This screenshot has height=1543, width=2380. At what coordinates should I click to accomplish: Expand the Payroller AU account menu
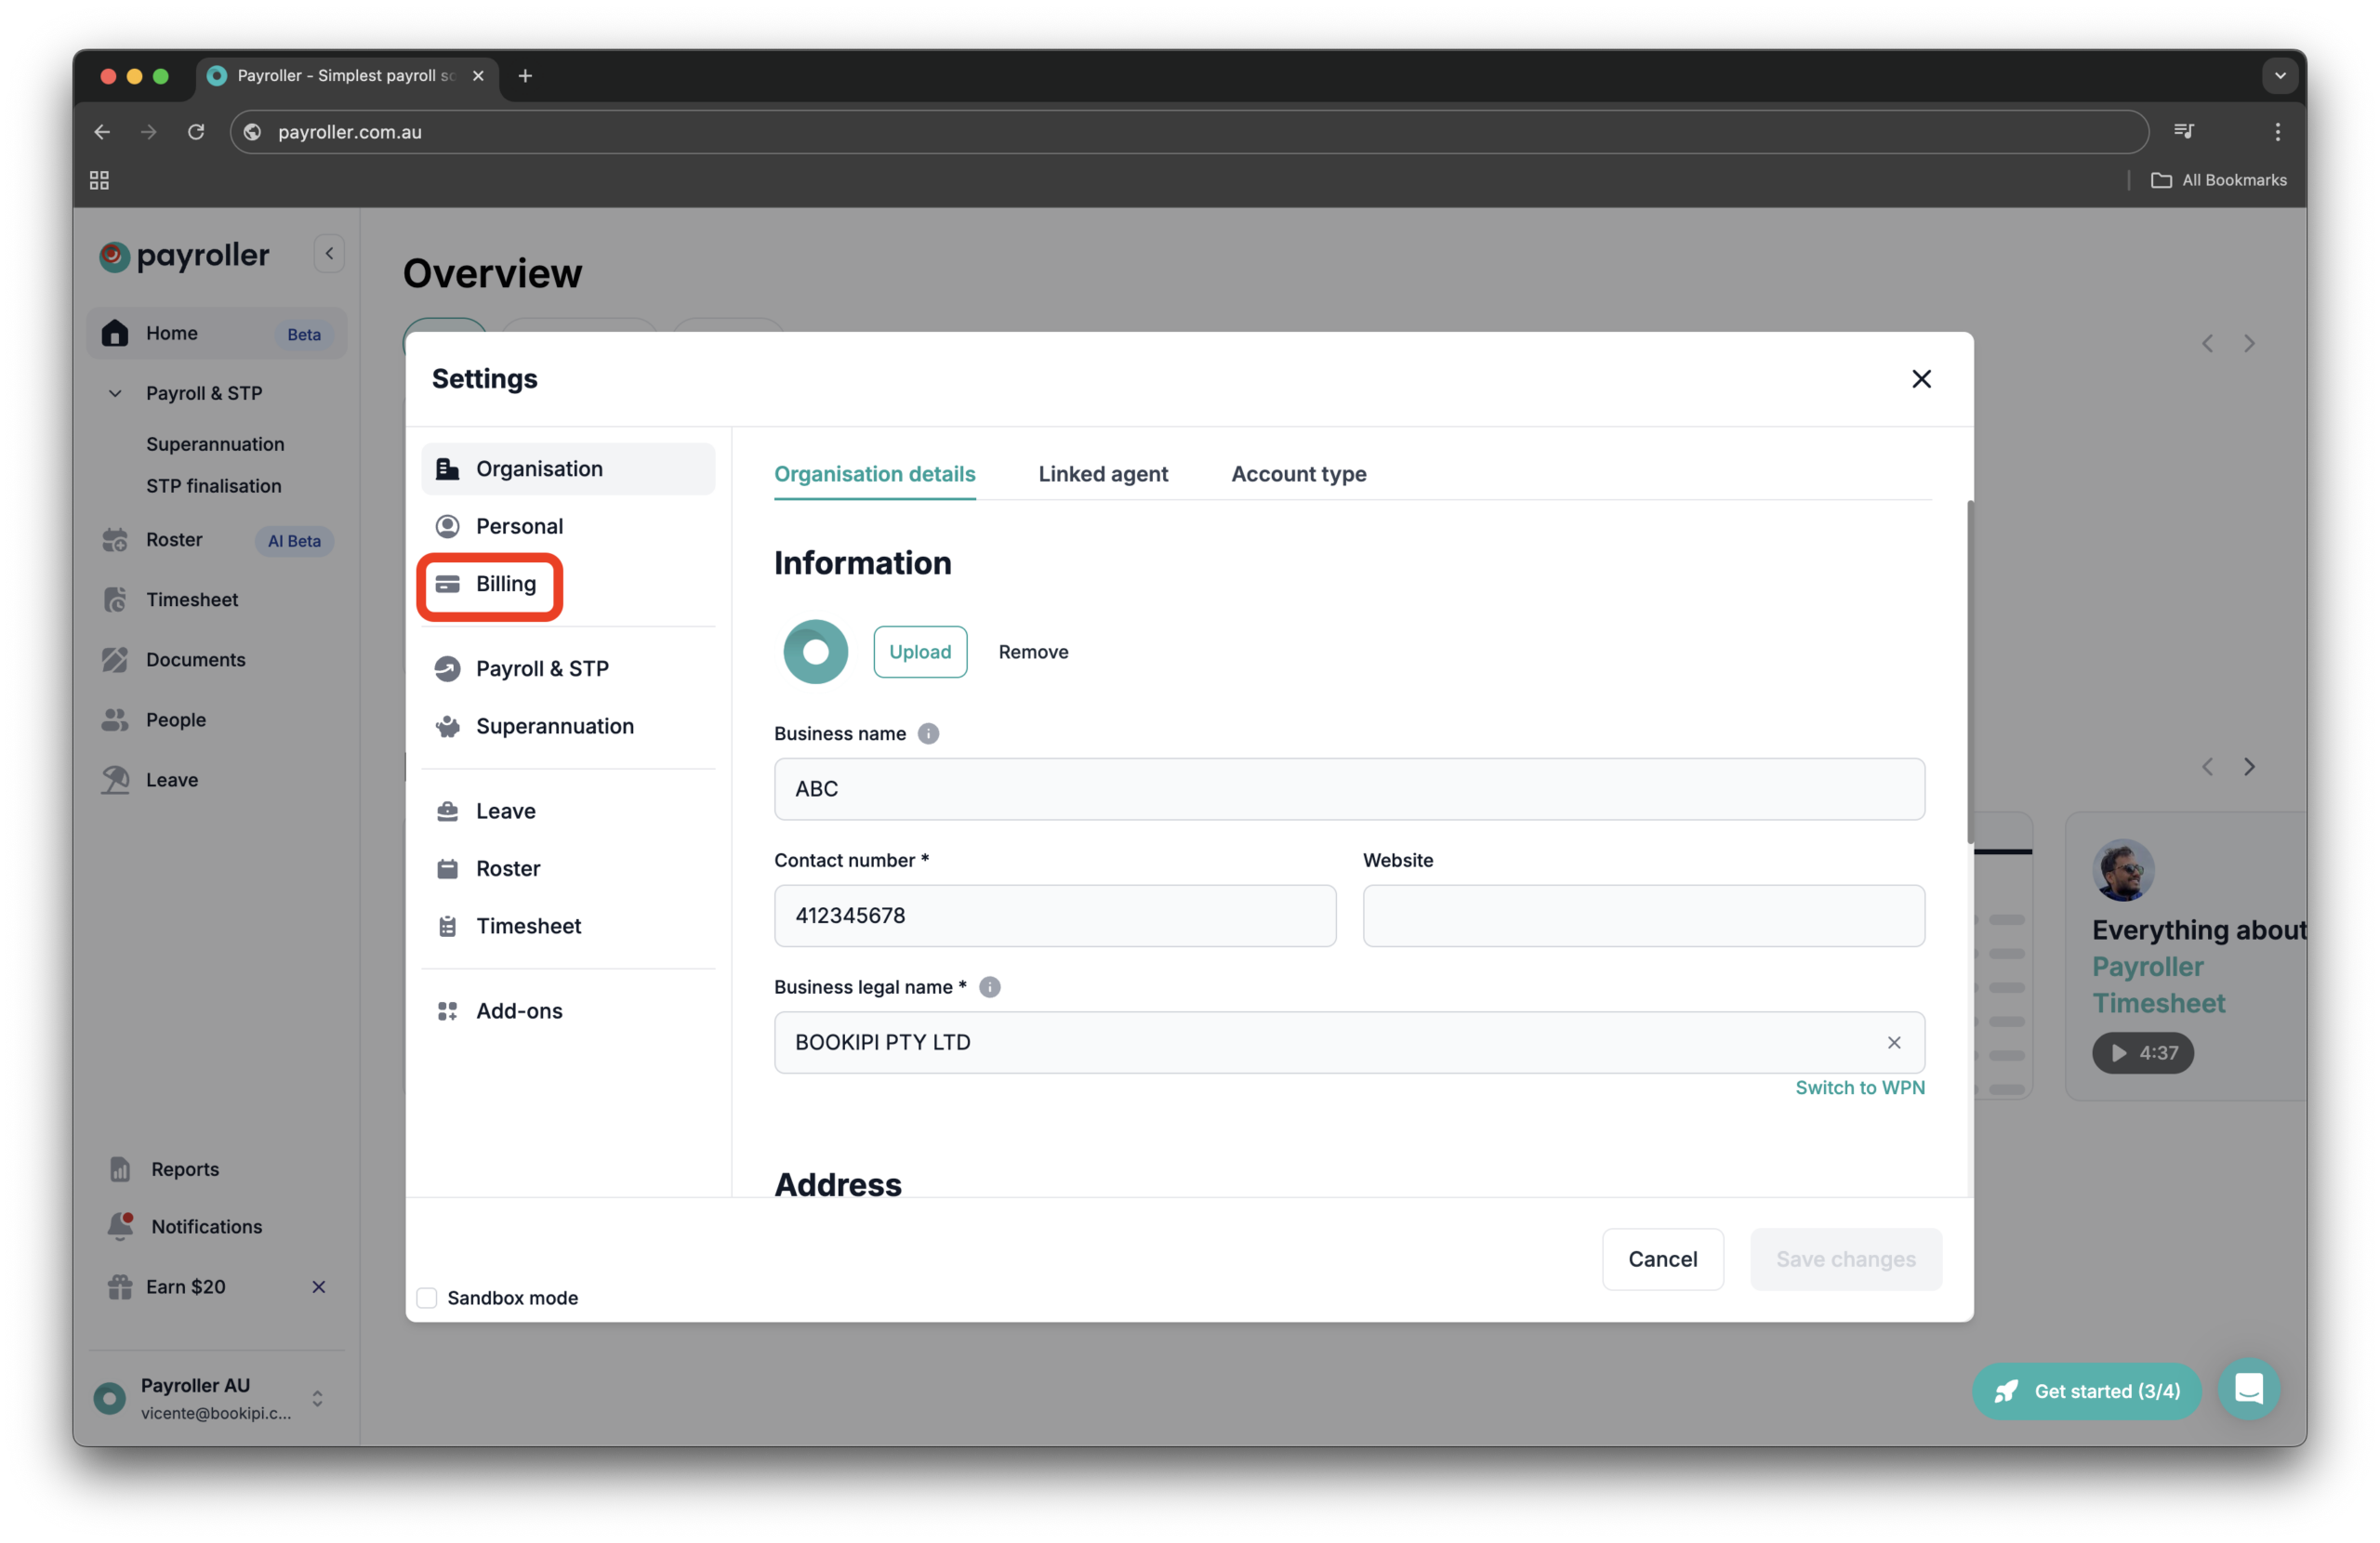coord(317,1398)
